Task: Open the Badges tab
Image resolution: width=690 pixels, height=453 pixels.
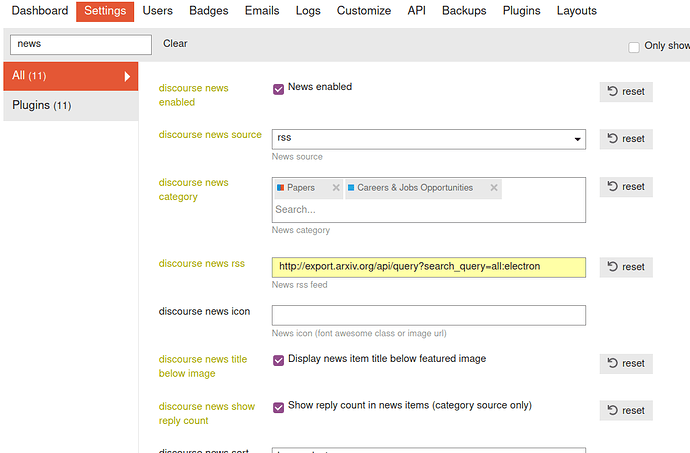Action: [x=209, y=11]
